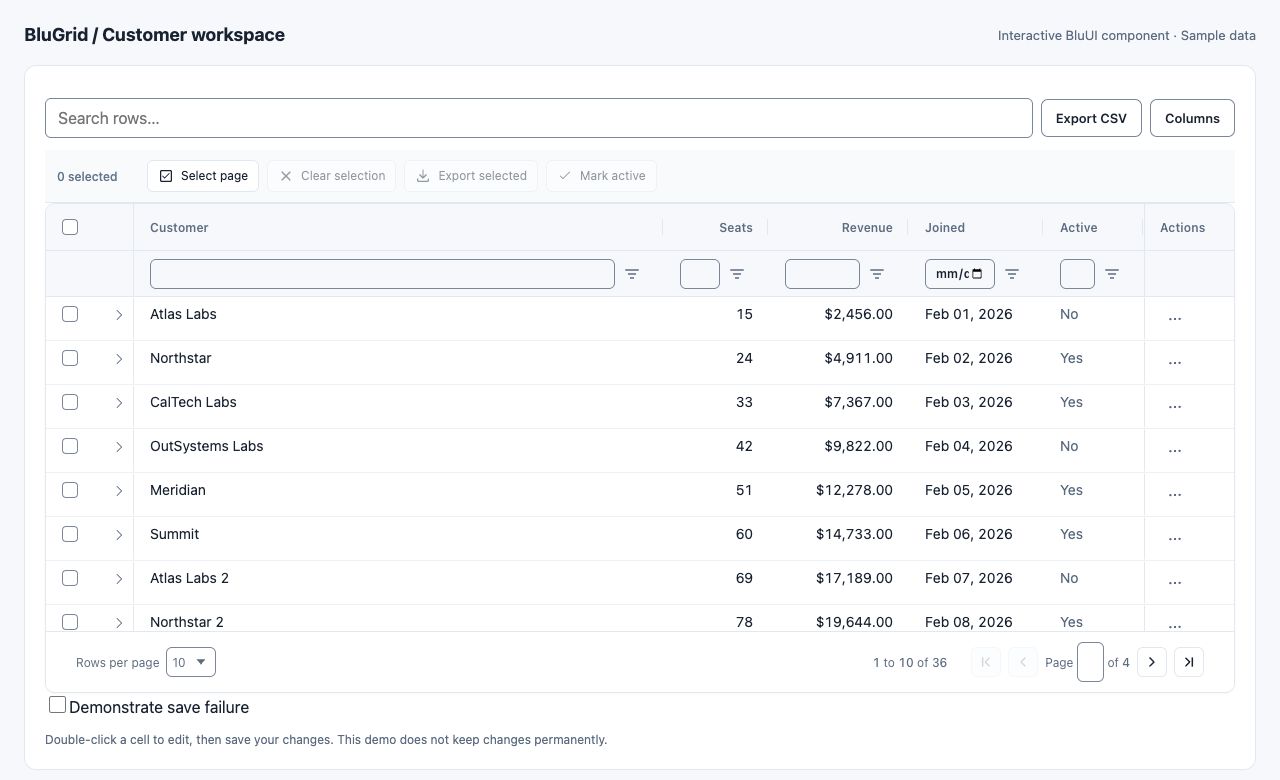The height and width of the screenshot is (780, 1280).
Task: Click the Feb 04, 2026 joined cell
Action: pos(969,446)
